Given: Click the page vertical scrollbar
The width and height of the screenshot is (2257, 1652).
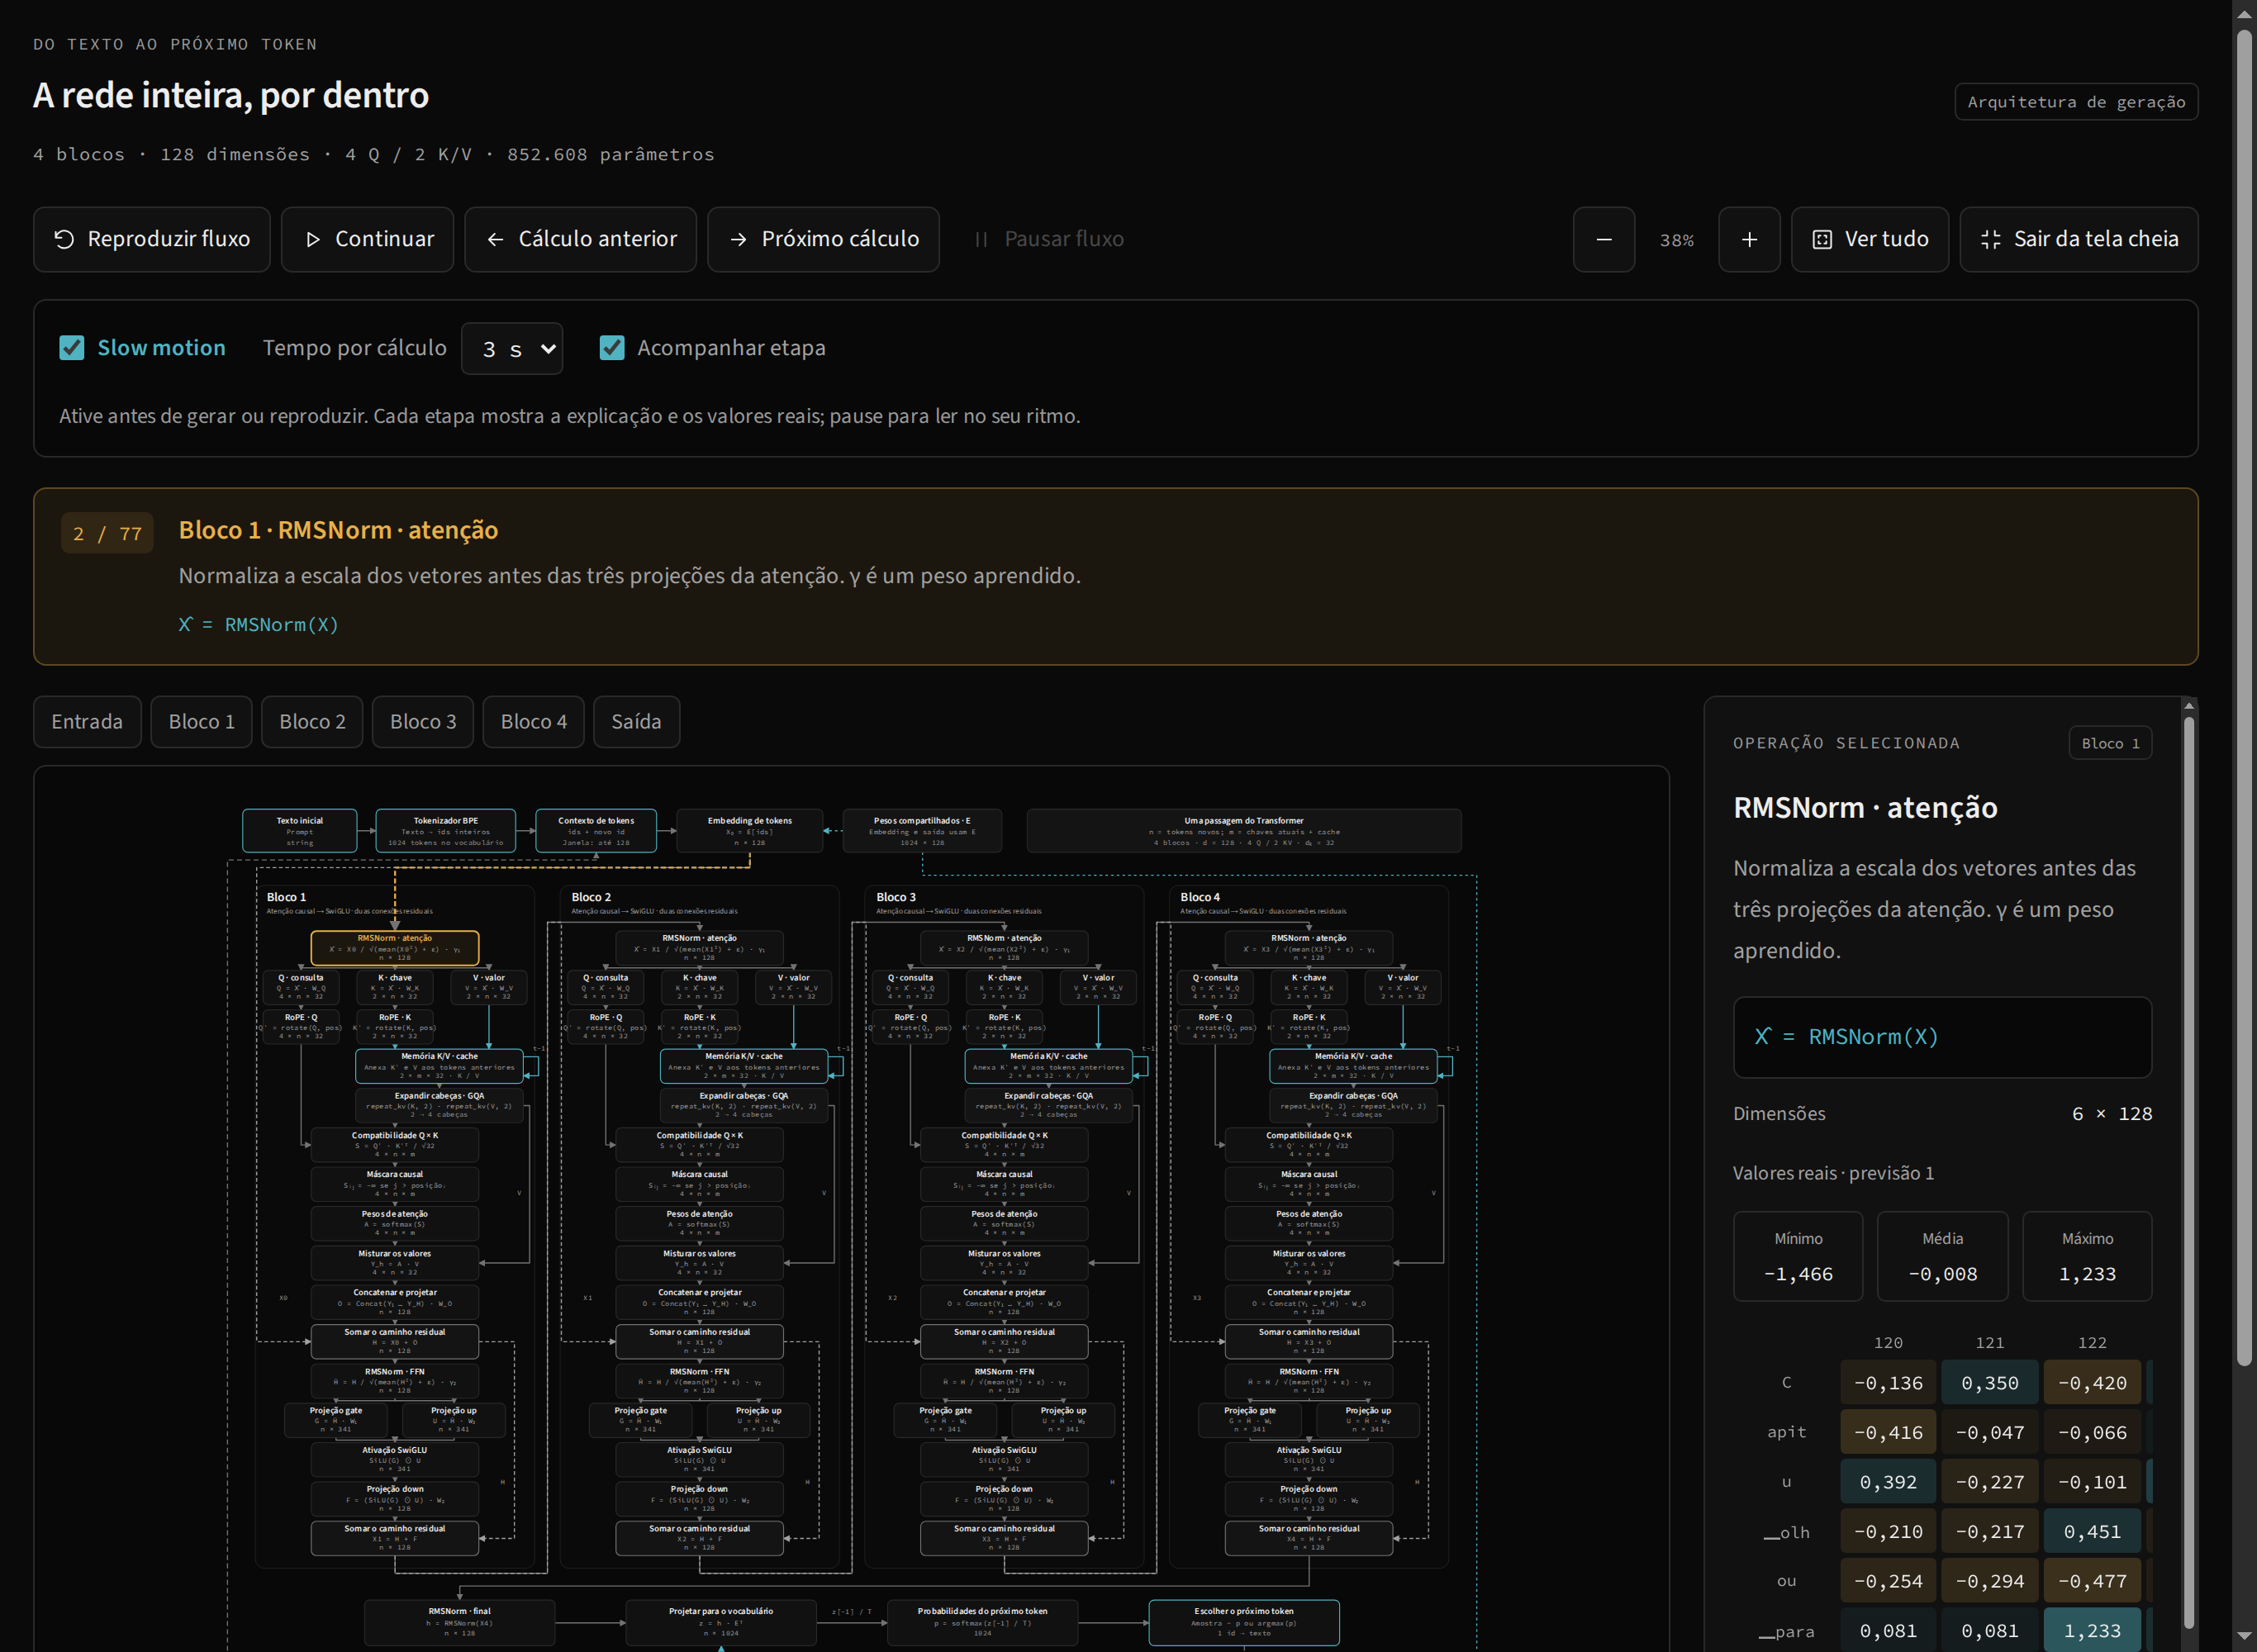Looking at the screenshot, I should (x=2244, y=698).
